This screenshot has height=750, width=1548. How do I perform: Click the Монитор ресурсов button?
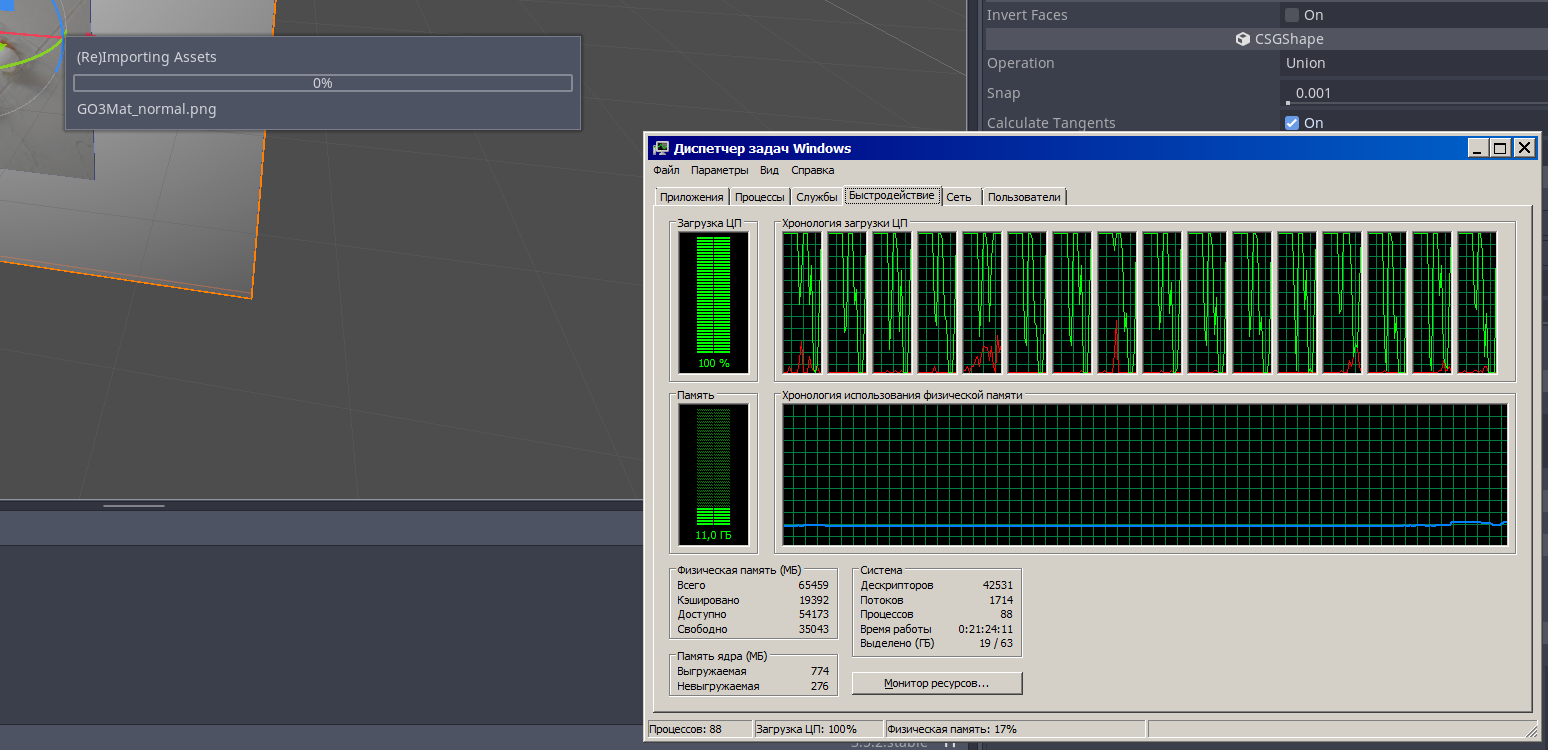pos(937,683)
